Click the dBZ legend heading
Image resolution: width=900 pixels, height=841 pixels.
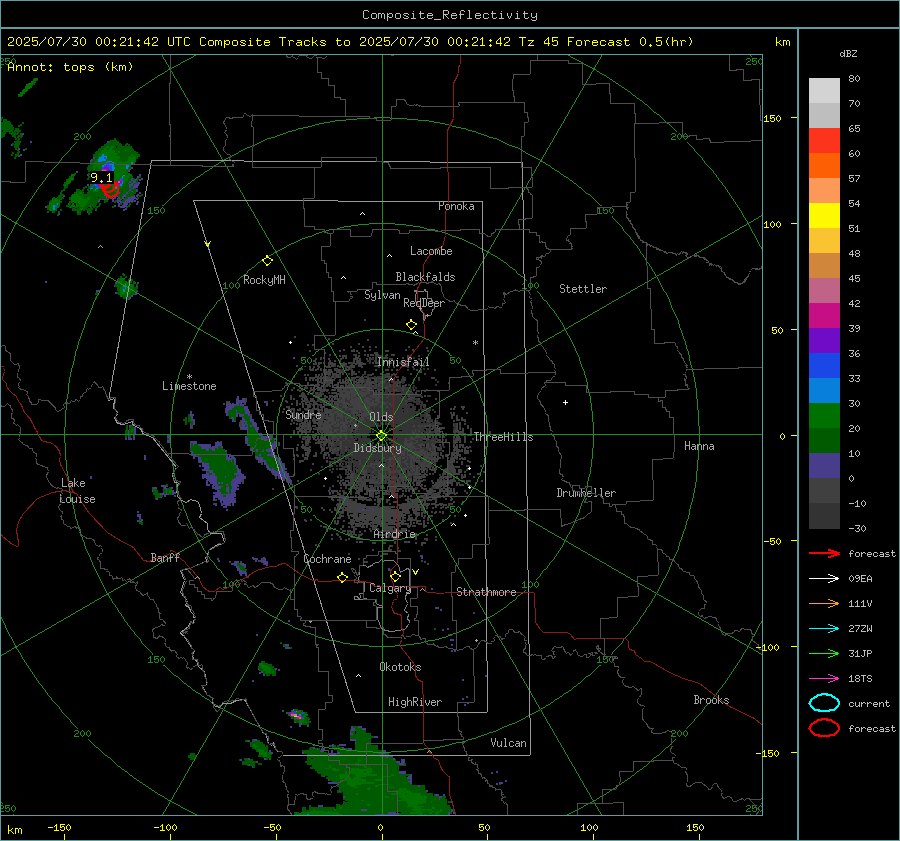848,53
